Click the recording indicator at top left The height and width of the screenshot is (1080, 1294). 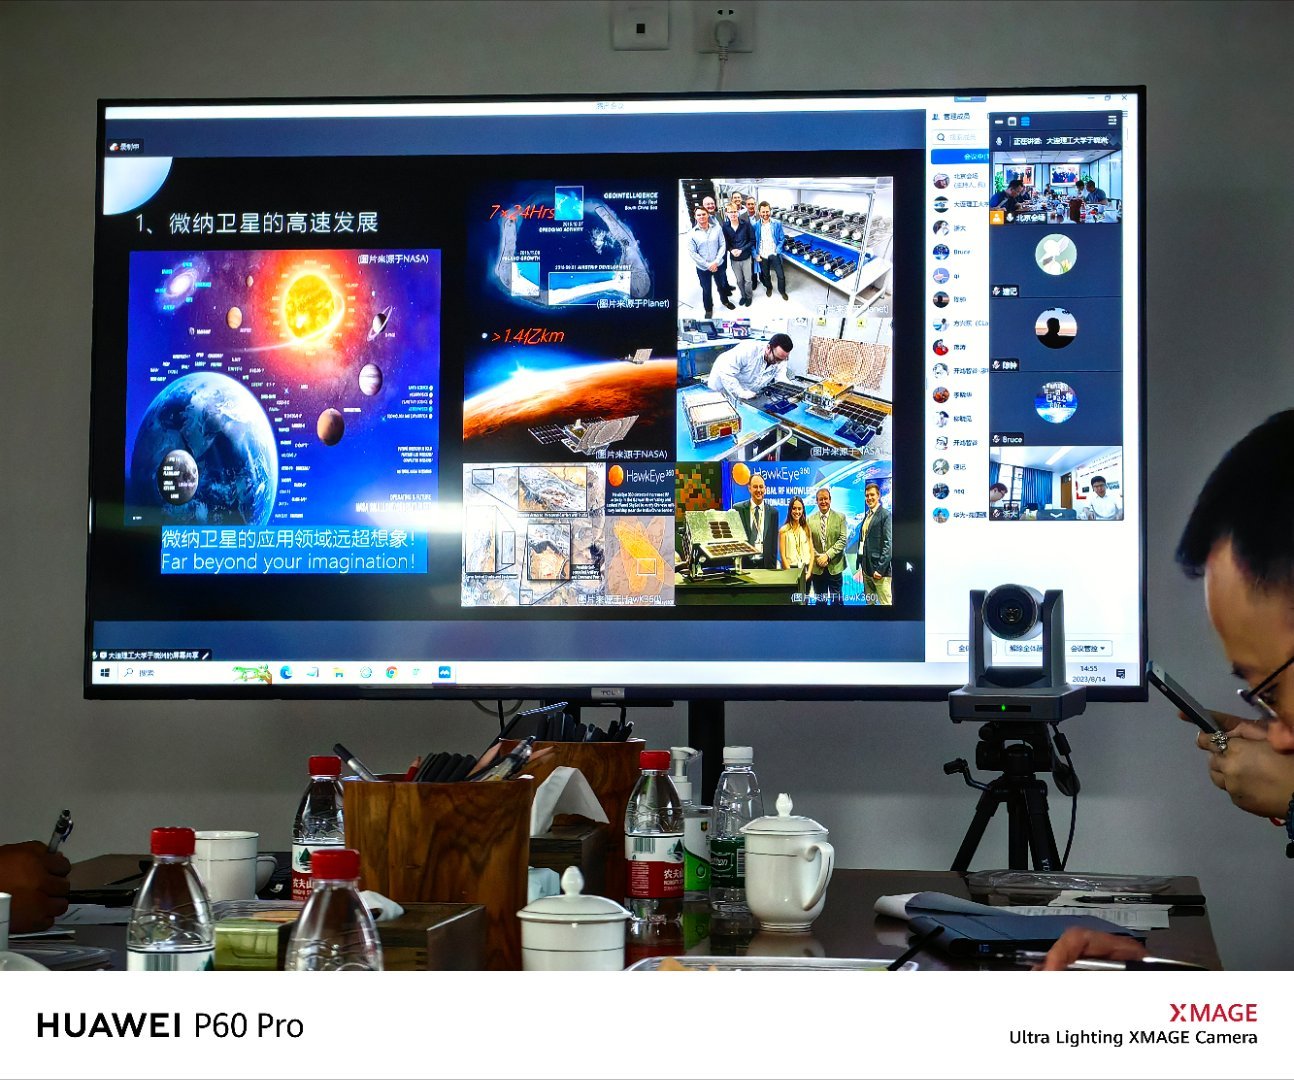click(x=126, y=146)
